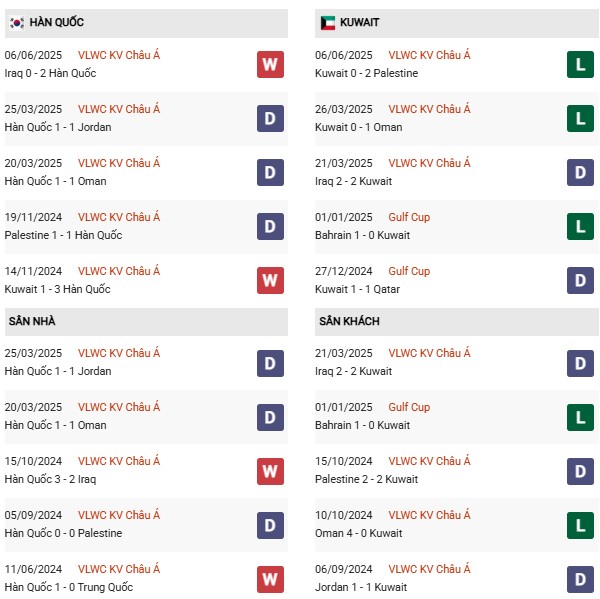
Task: Click the L badge for Oman 4-0 Kuwait
Action: click(x=580, y=525)
